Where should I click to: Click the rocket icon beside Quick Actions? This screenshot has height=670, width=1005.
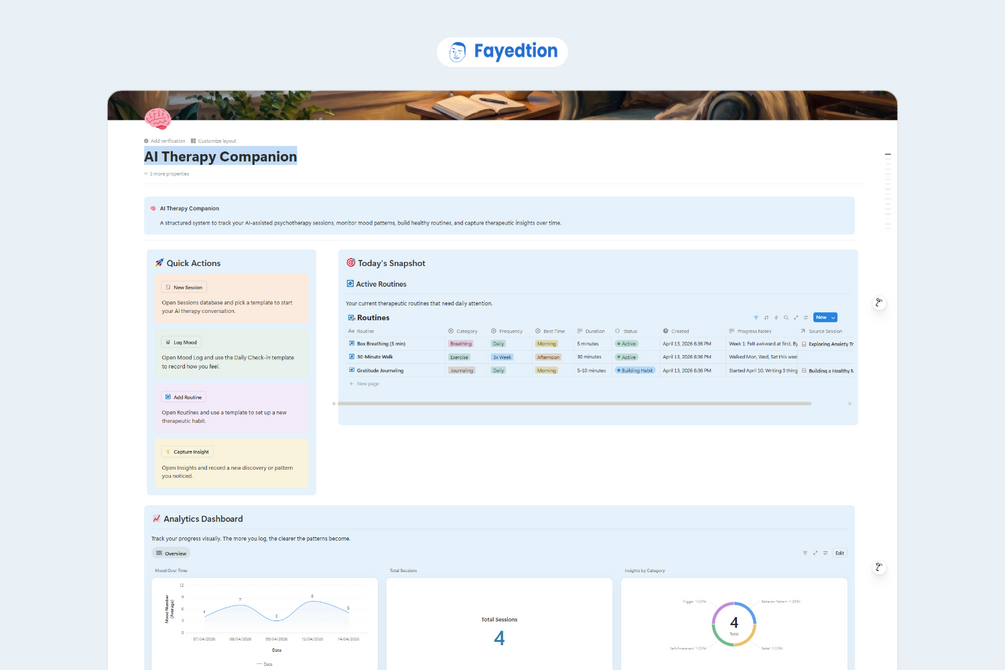pos(159,263)
